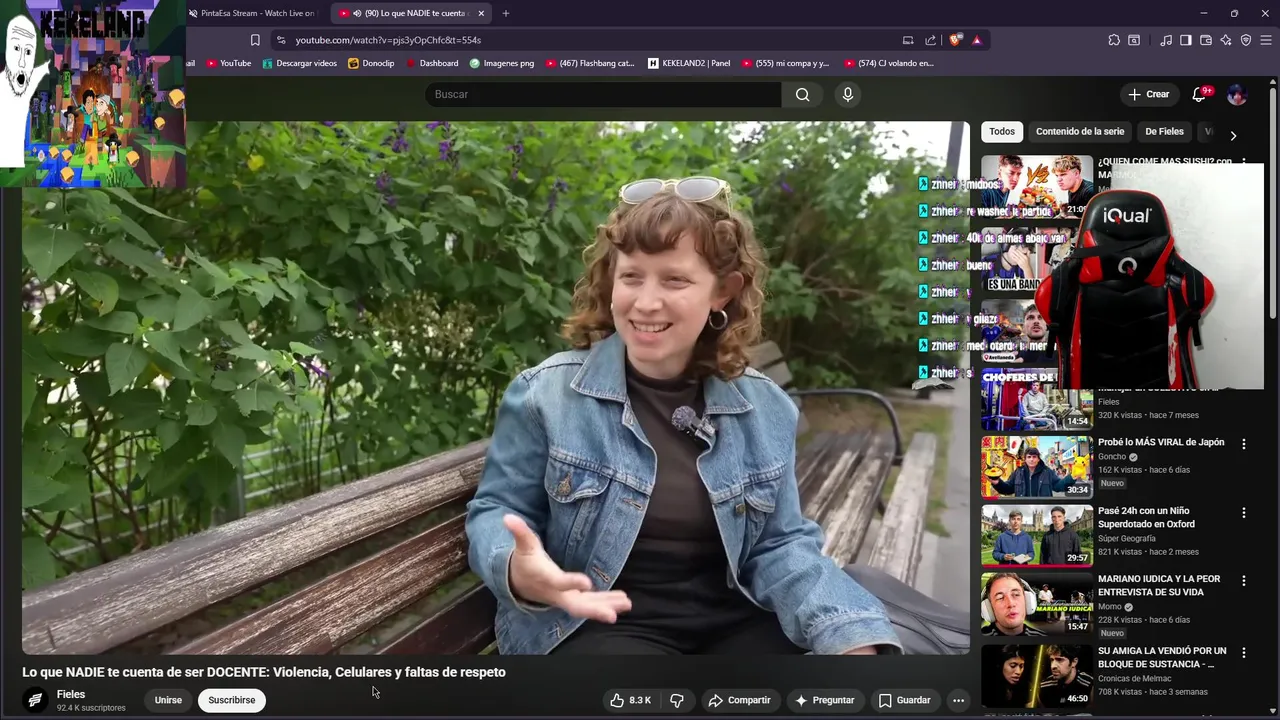
Task: Open the Dashboard bookmark
Action: pyautogui.click(x=432, y=63)
